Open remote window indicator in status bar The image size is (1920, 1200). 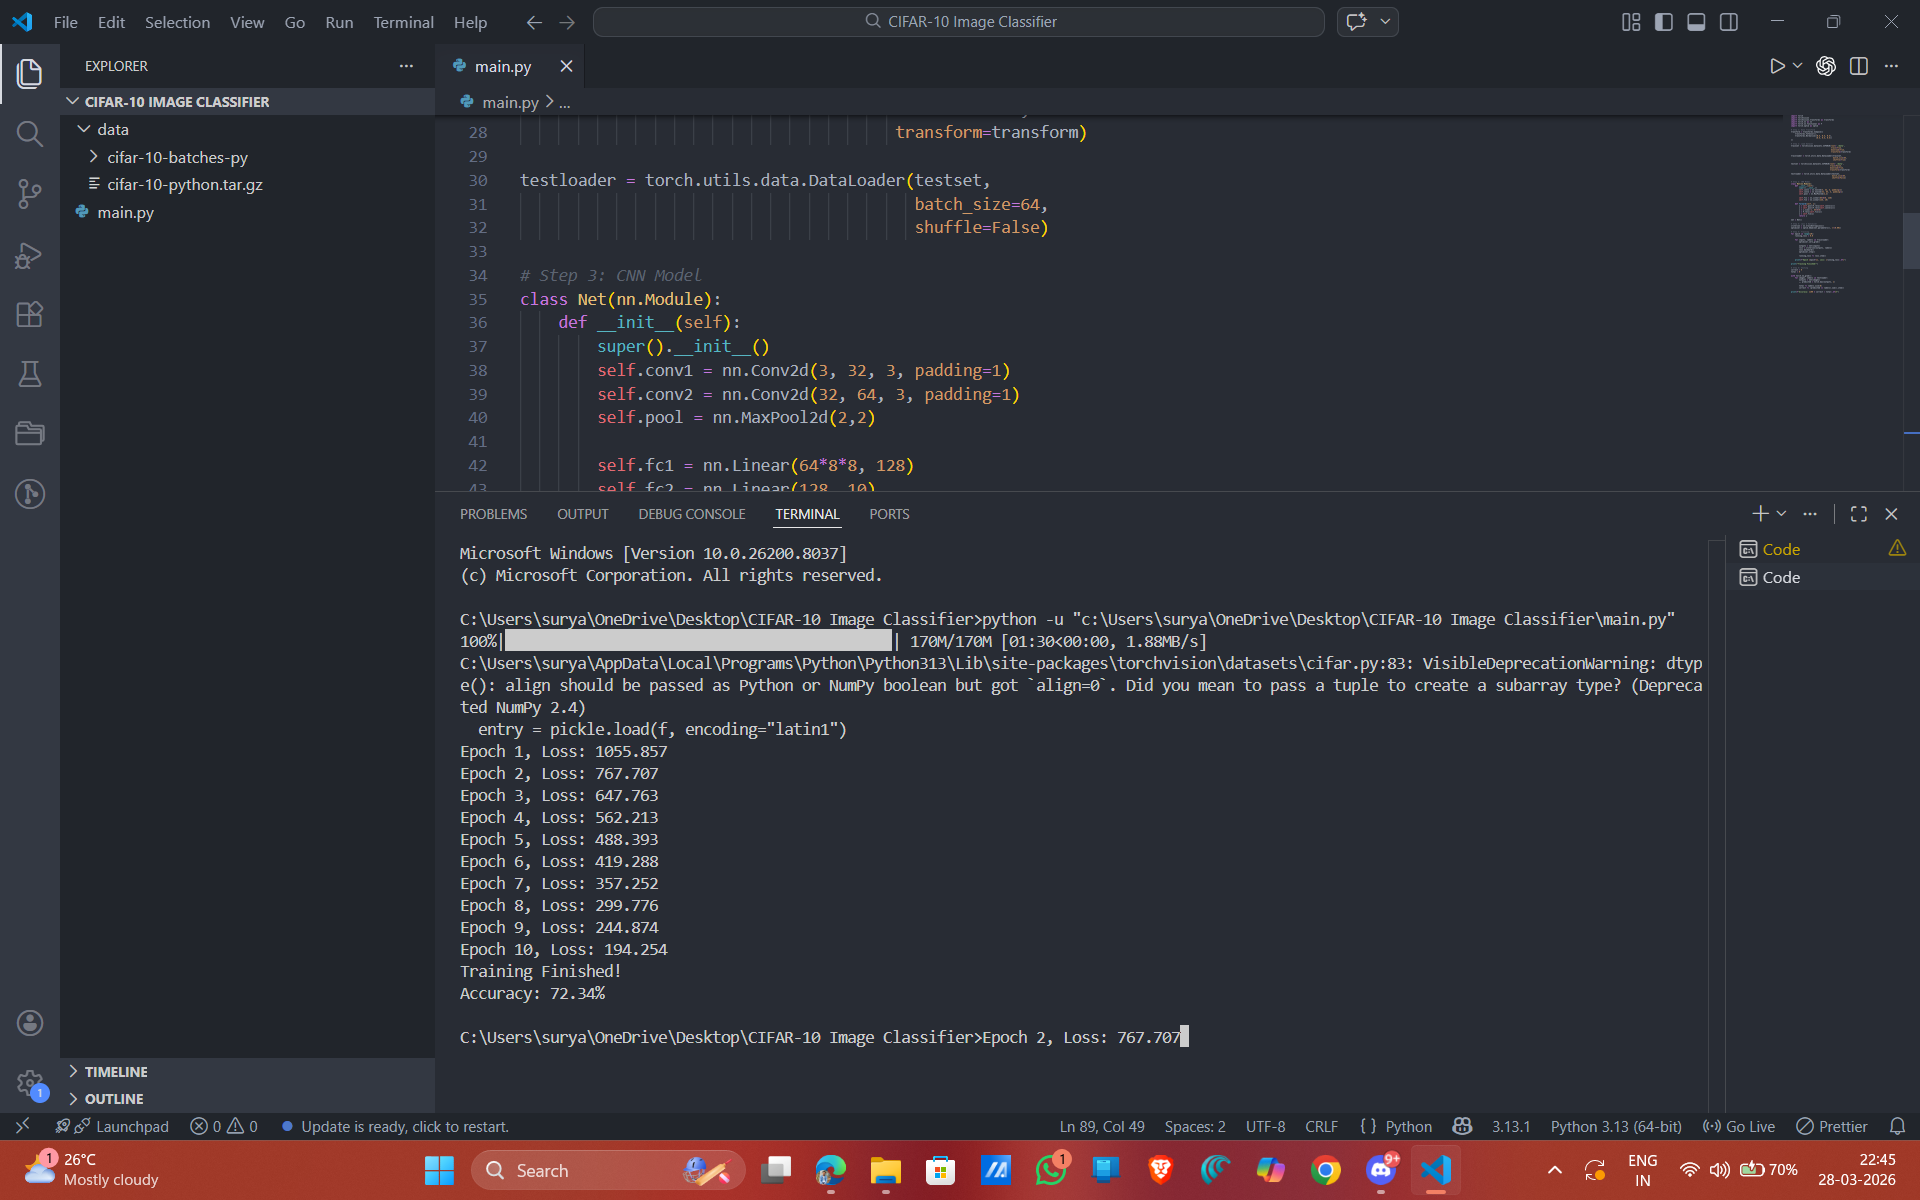click(22, 1126)
